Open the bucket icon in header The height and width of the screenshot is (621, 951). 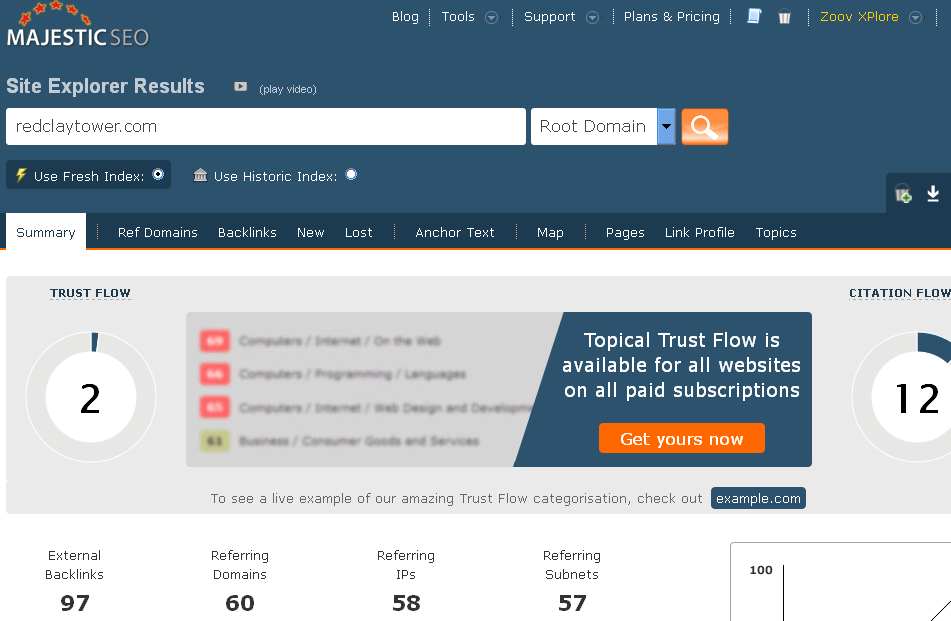[784, 17]
